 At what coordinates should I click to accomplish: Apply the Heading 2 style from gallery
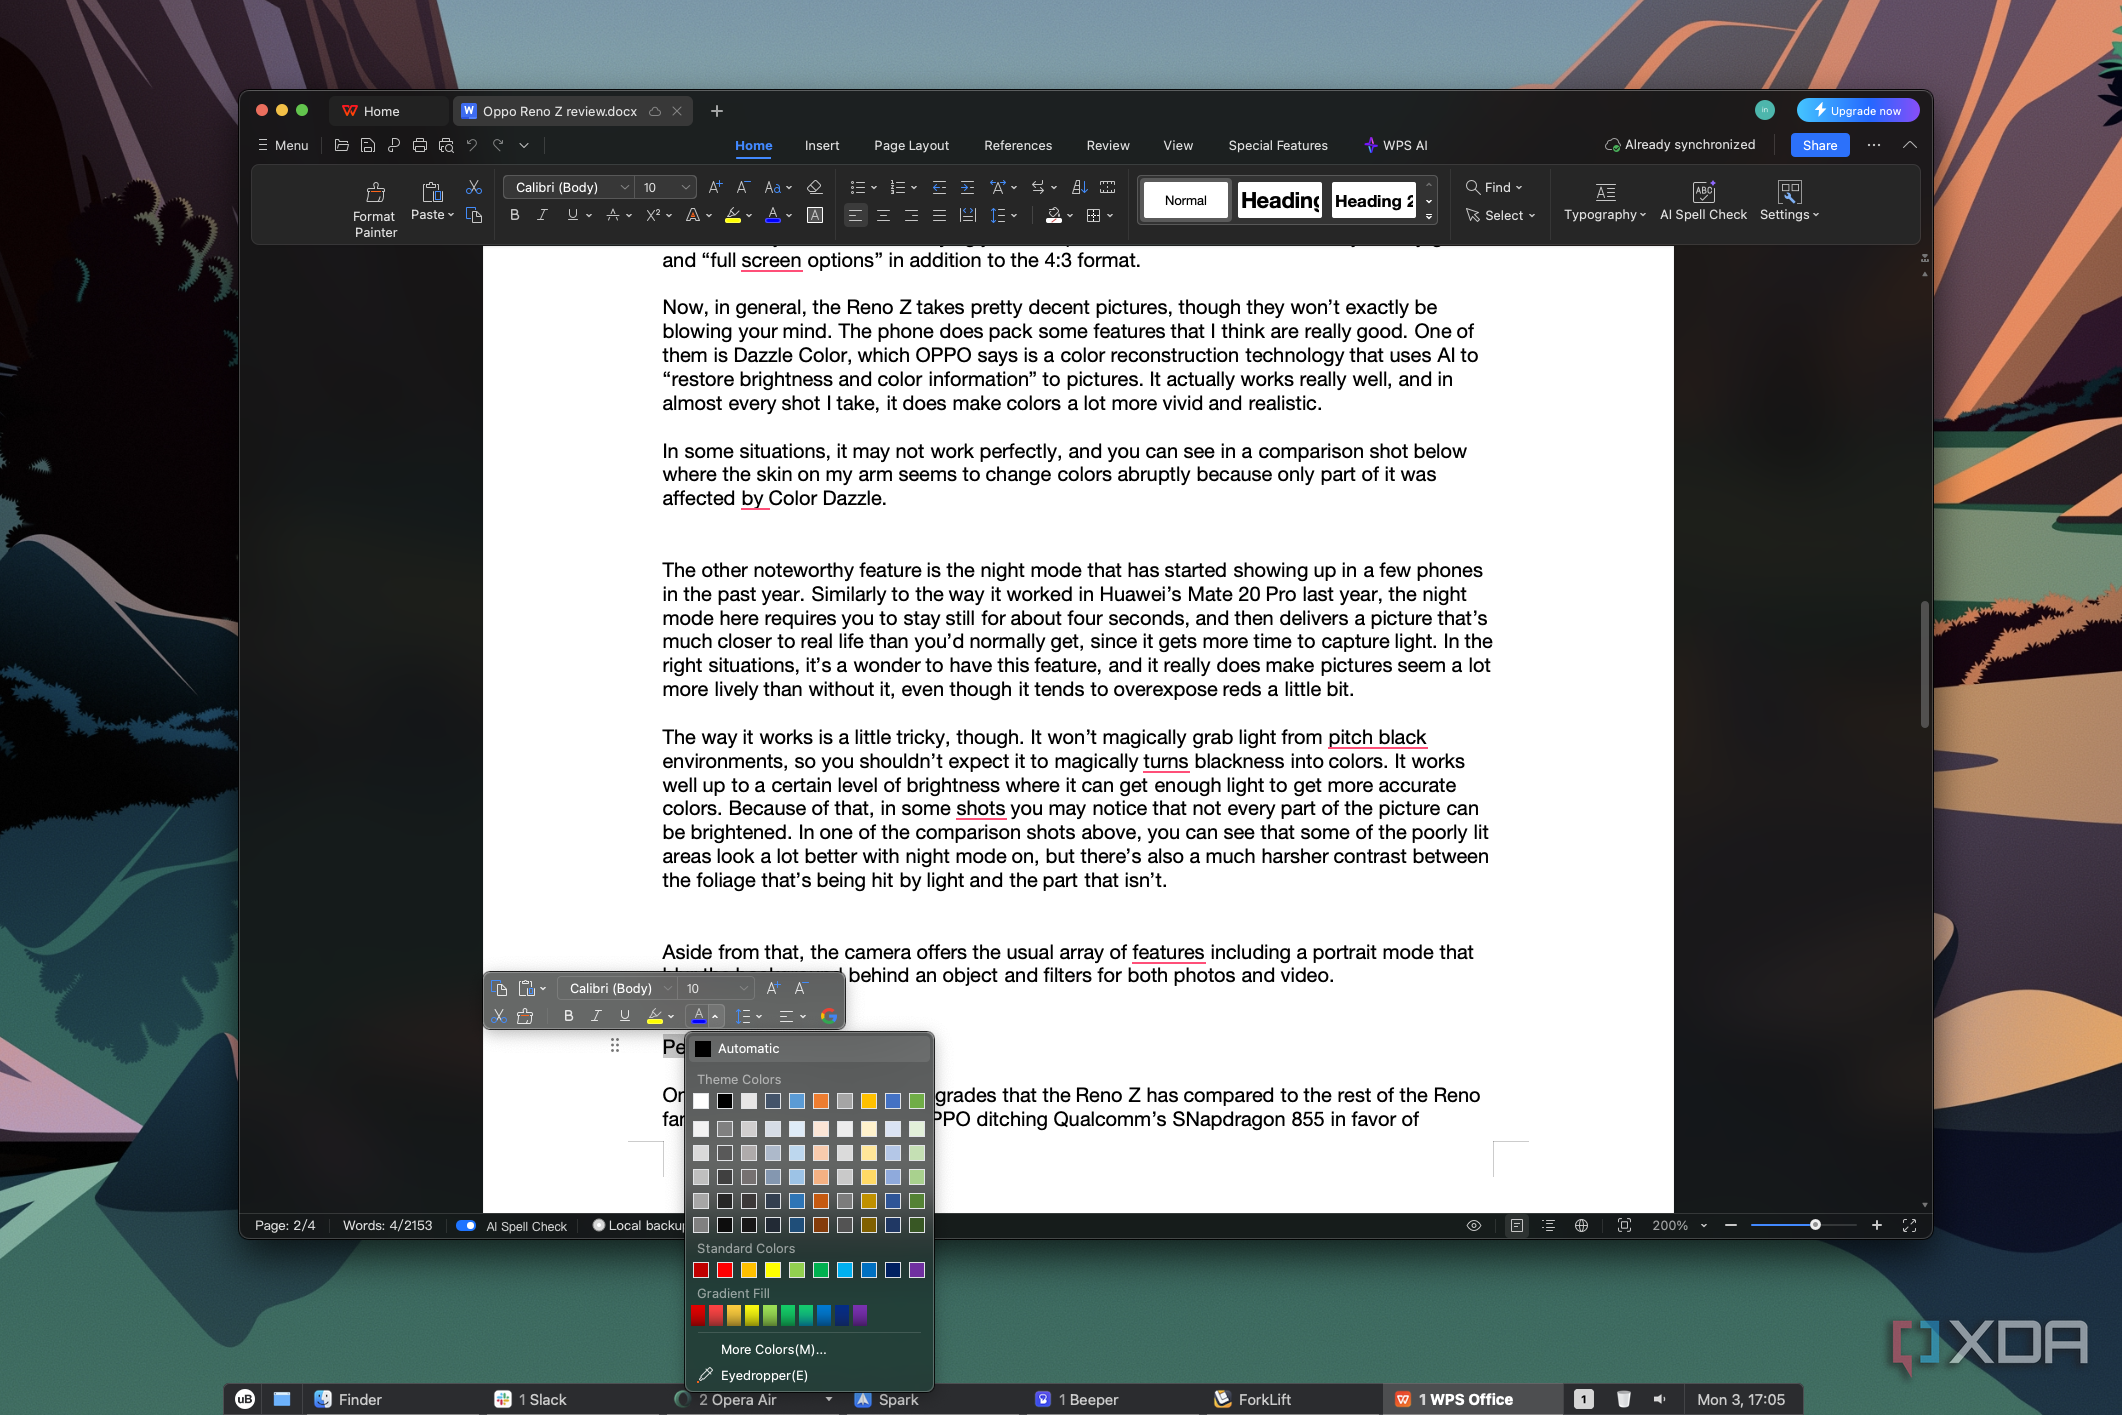click(1374, 200)
